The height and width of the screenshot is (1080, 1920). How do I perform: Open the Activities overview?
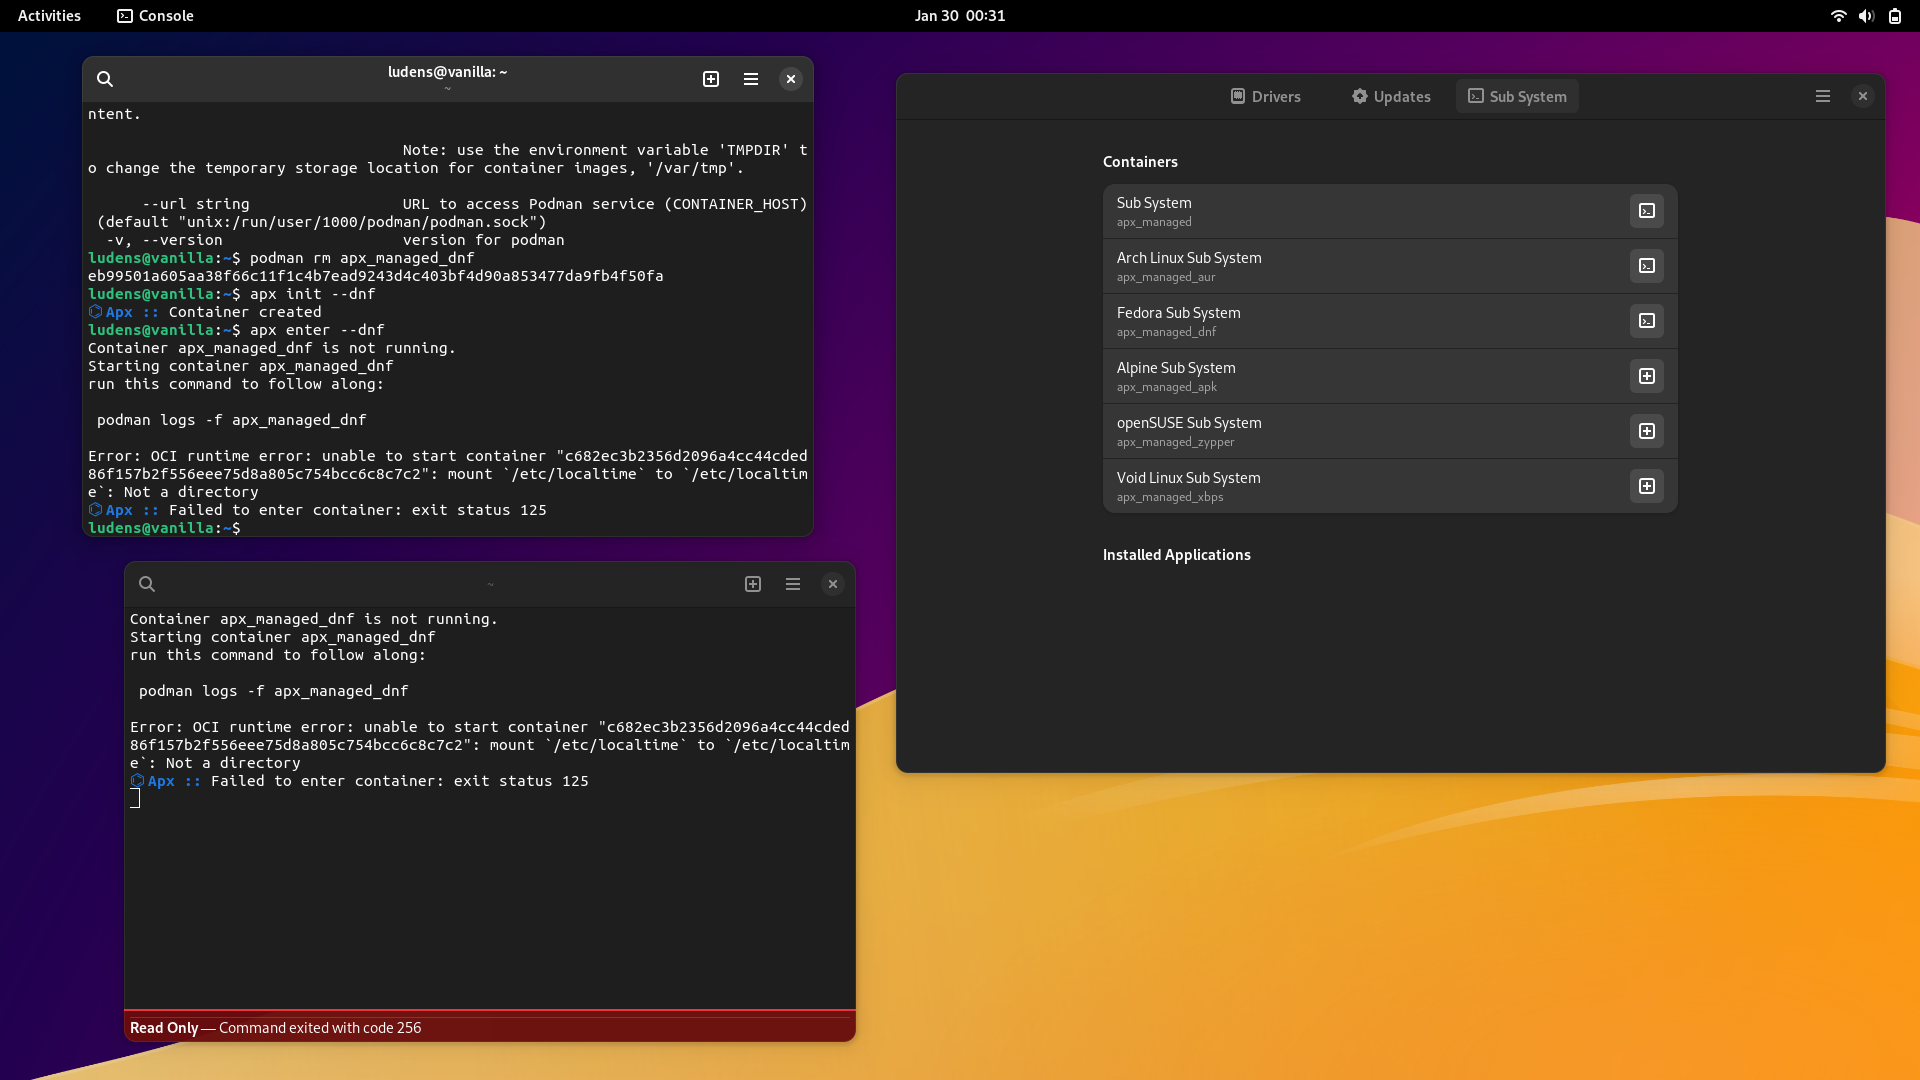click(48, 16)
